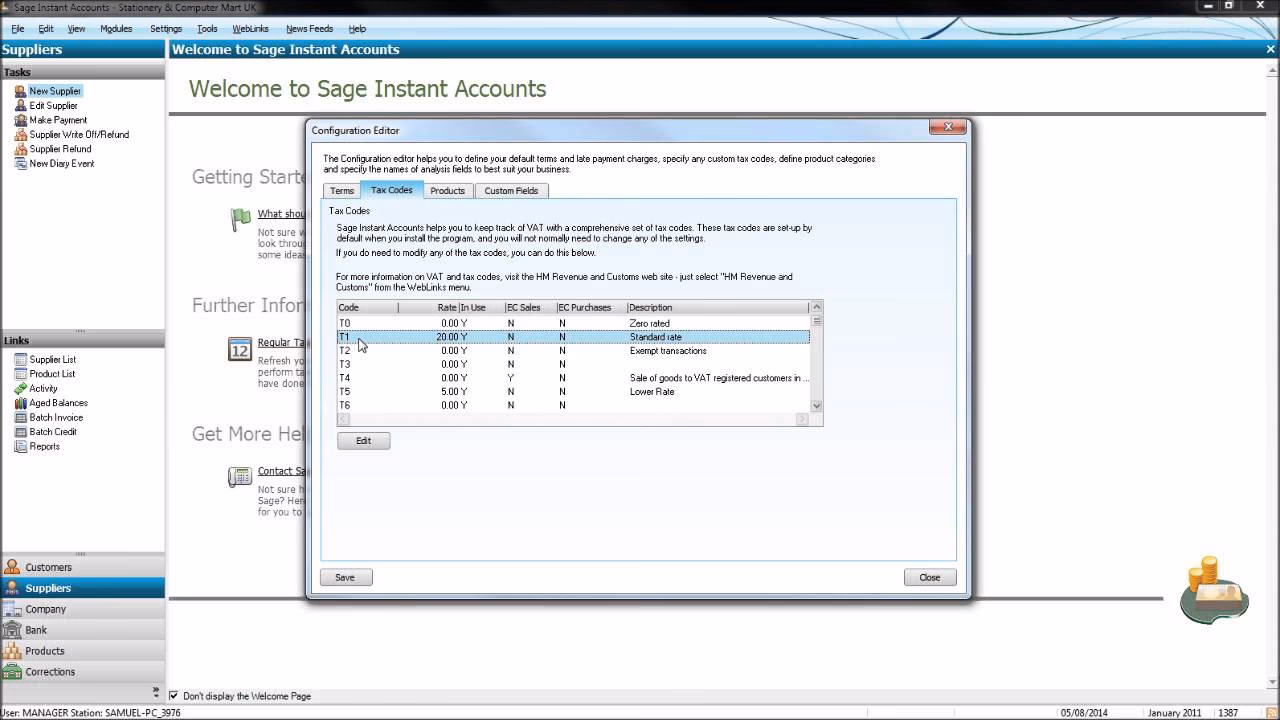Click the Aged Balances link icon
Viewport: 1280px width, 720px height.
click(x=20, y=403)
